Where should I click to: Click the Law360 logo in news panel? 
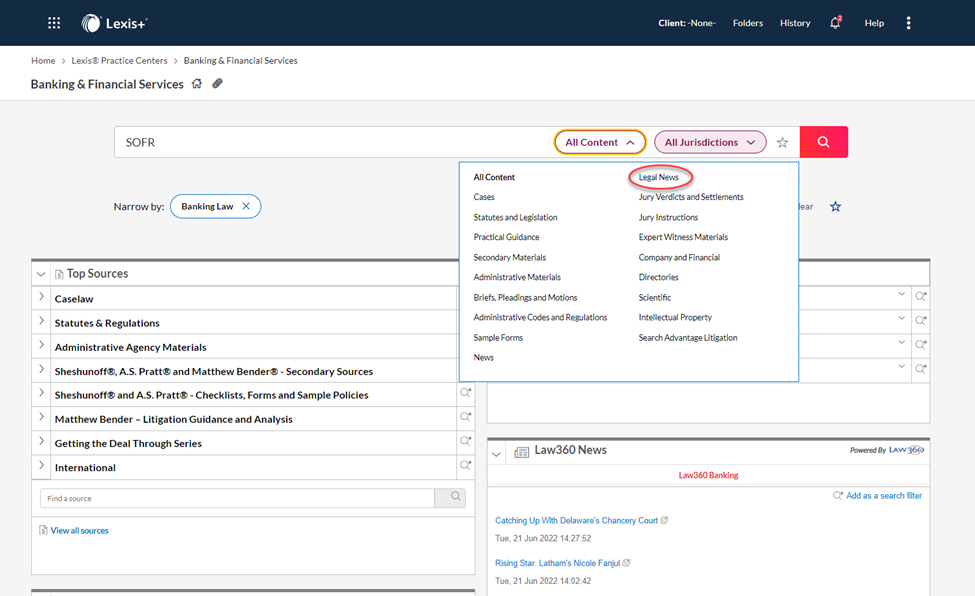(x=906, y=450)
